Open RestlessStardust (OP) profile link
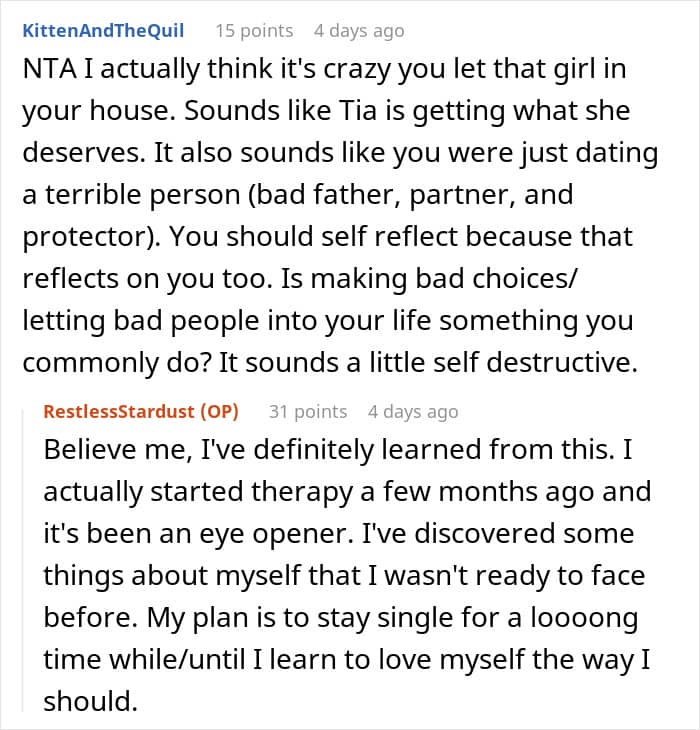Screen dimensions: 700x730 point(141,412)
